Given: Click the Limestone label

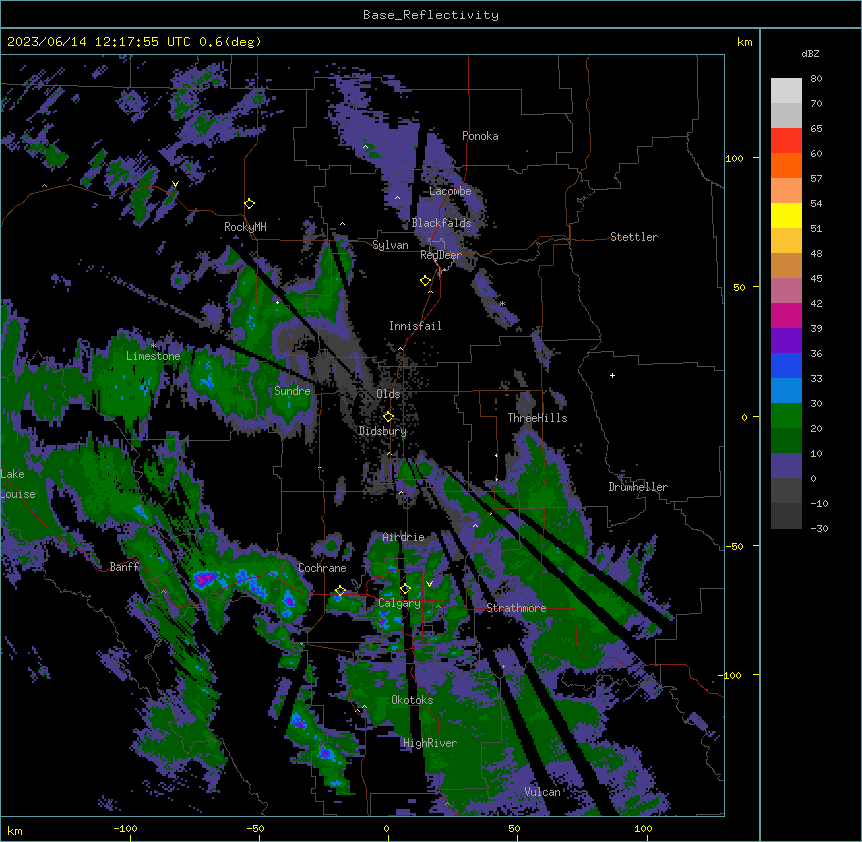Looking at the screenshot, I should click(153, 356).
